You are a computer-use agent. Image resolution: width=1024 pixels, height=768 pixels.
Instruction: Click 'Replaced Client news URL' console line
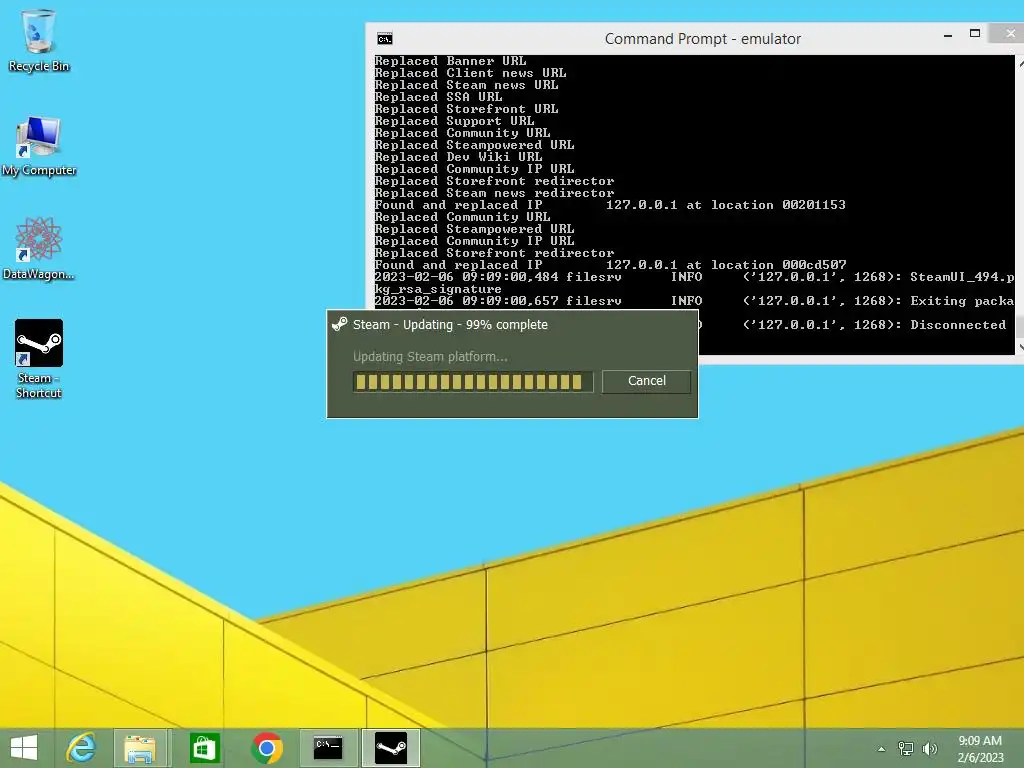coord(470,72)
